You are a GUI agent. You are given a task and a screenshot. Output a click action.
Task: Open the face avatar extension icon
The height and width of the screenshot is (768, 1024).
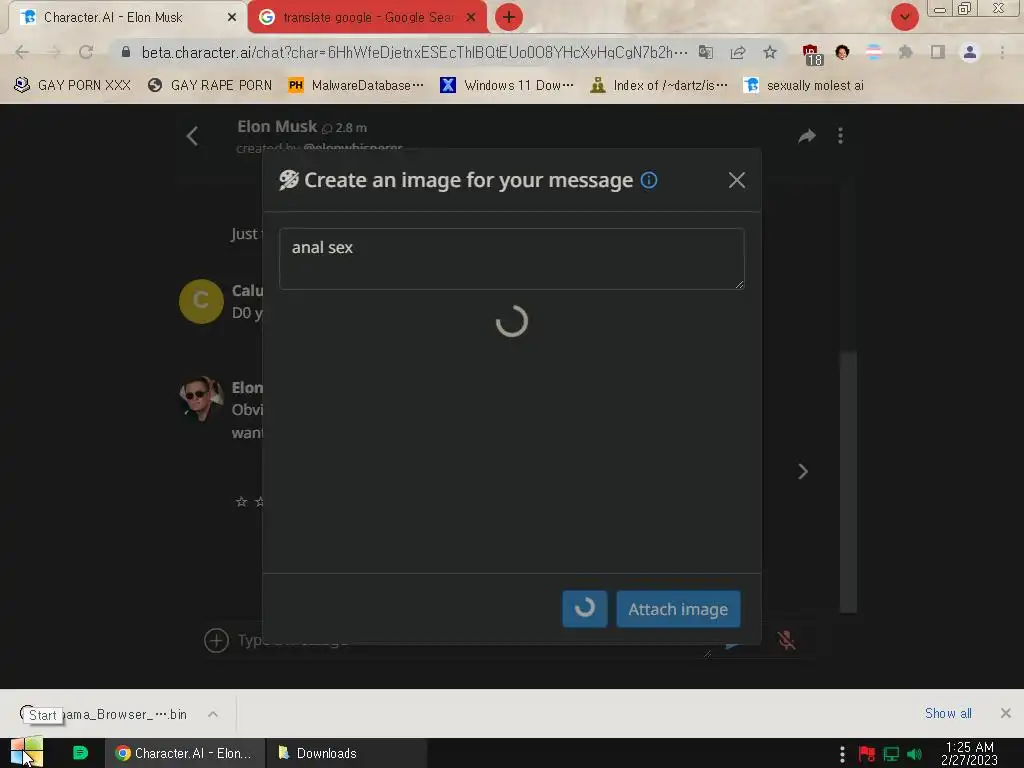(x=842, y=52)
